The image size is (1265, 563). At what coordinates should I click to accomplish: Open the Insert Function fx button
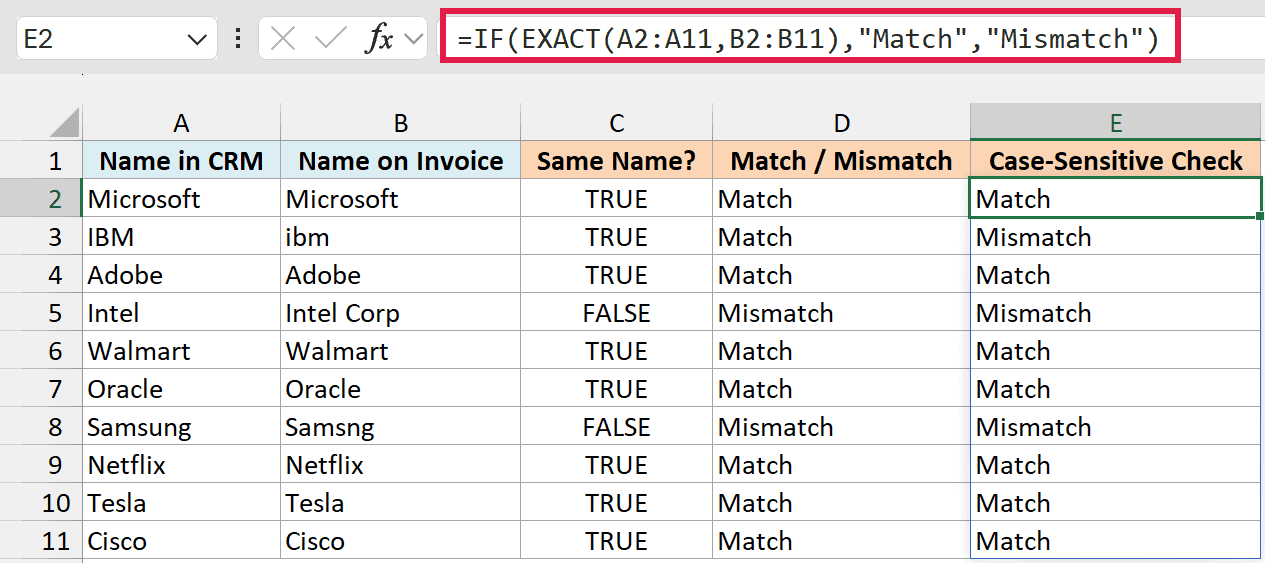click(378, 39)
